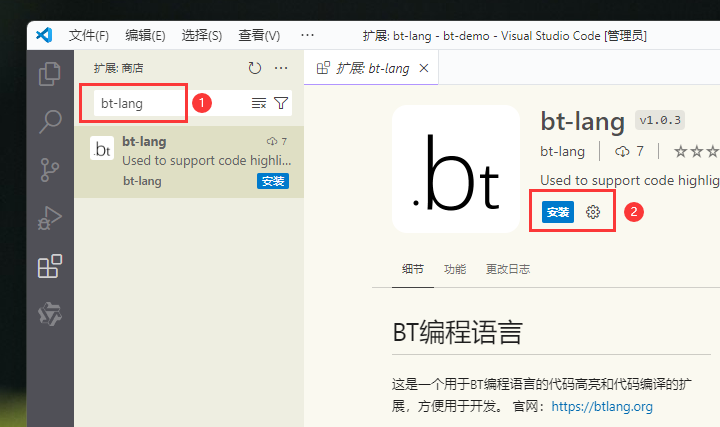720x427 pixels.
Task: Open the 查看(V) menu
Action: pos(259,35)
